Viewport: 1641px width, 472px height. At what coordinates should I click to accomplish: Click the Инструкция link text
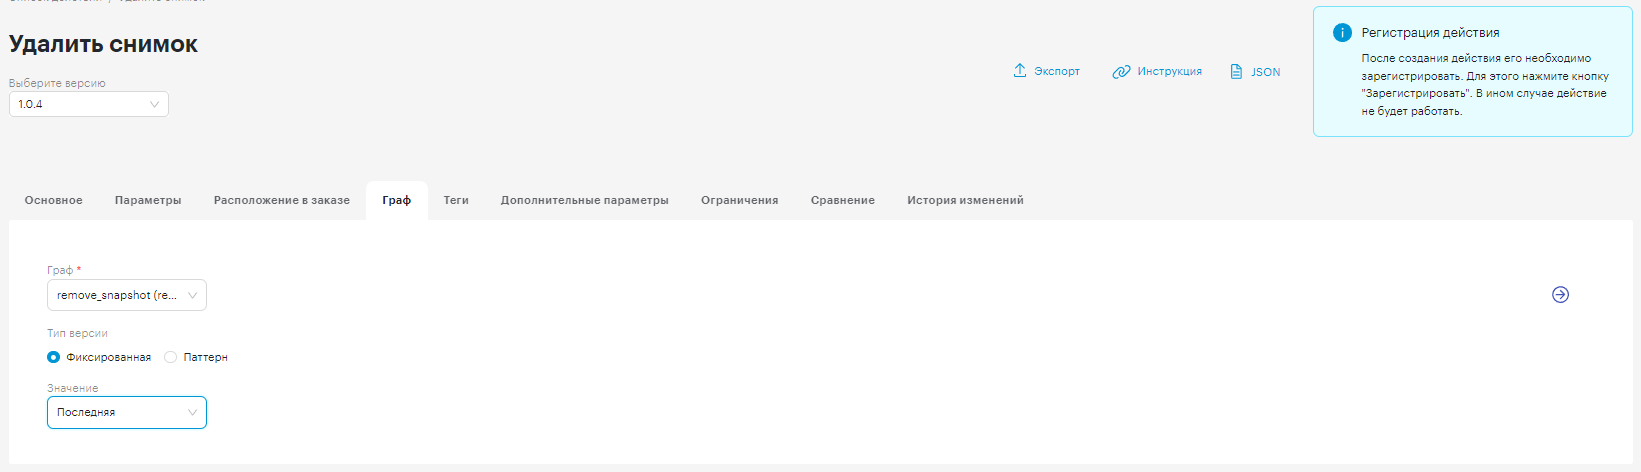click(1170, 72)
